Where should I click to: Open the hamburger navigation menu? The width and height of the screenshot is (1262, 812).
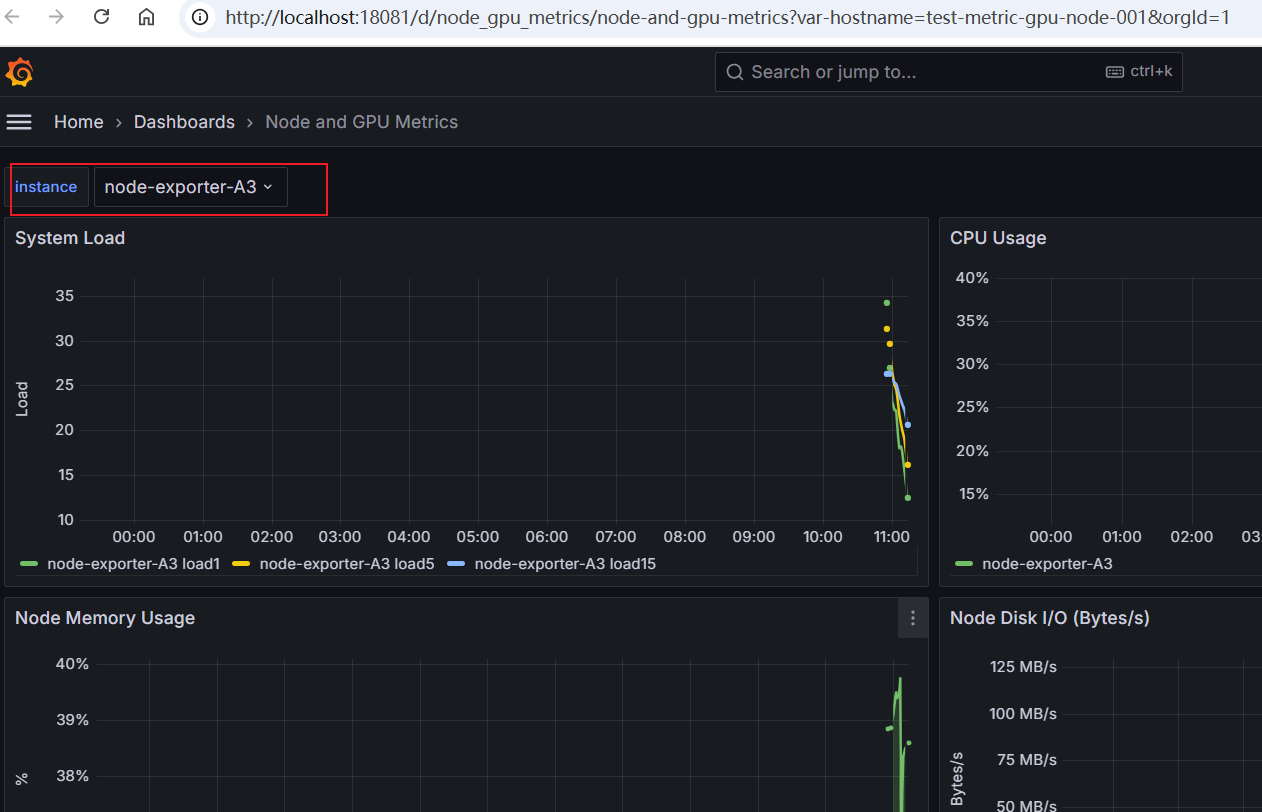tap(19, 122)
